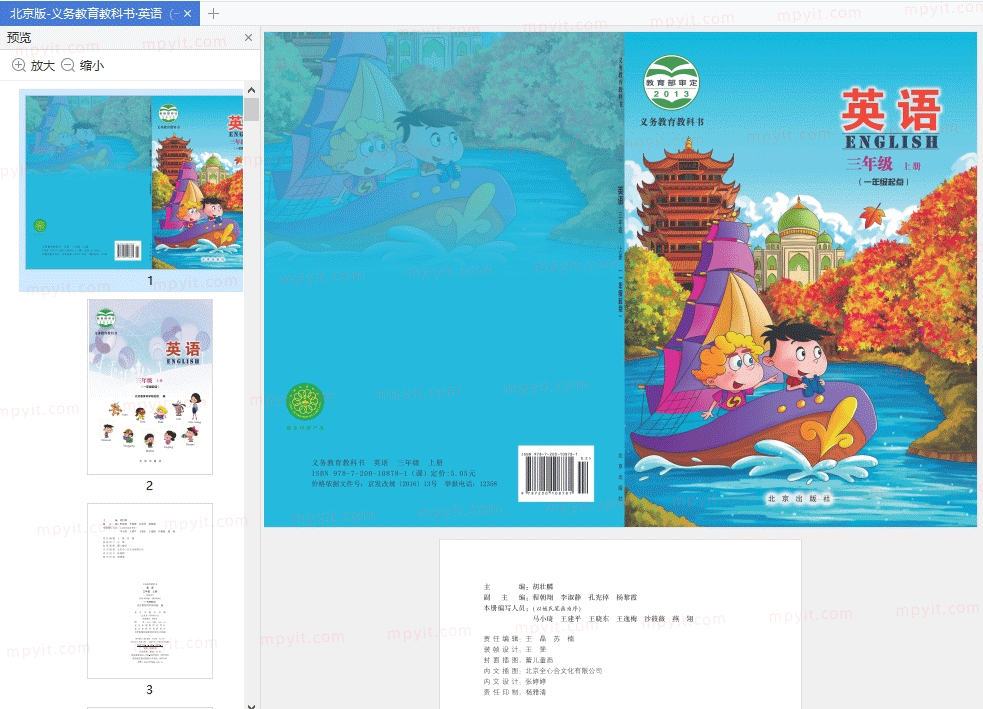Click the 预览 panel title text
The image size is (983, 709).
pyautogui.click(x=19, y=38)
